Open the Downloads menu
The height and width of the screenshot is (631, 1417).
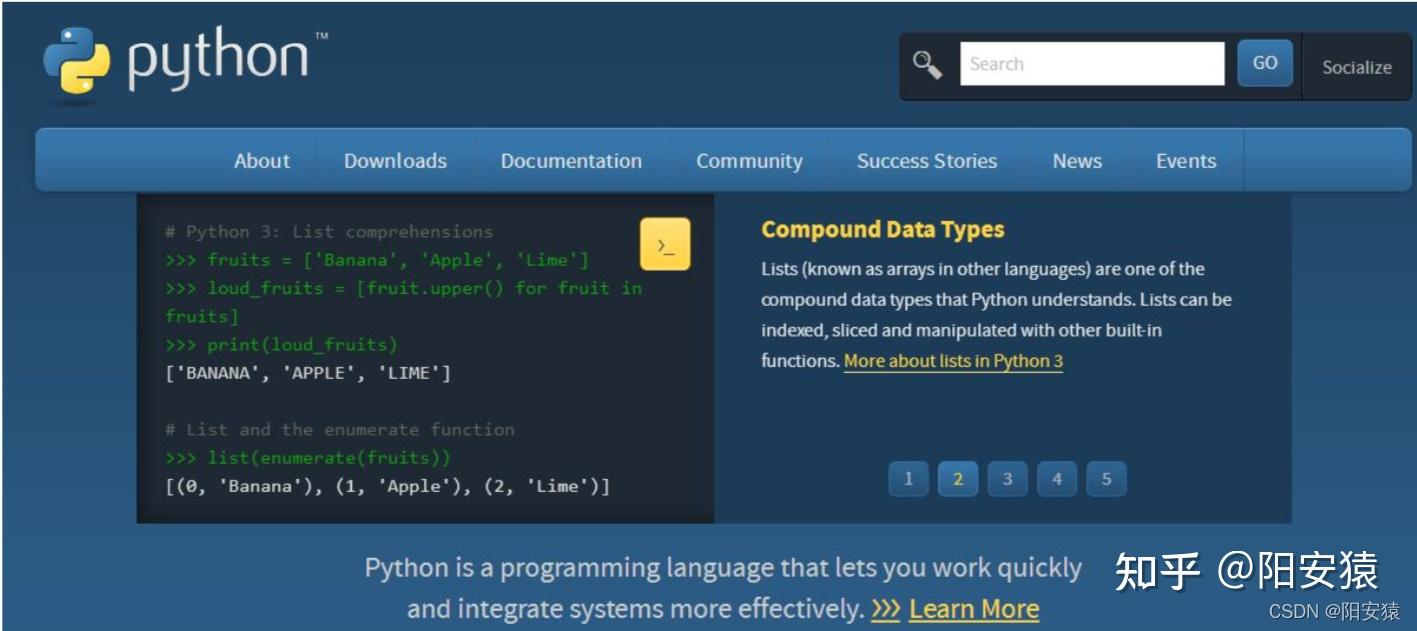pos(395,160)
